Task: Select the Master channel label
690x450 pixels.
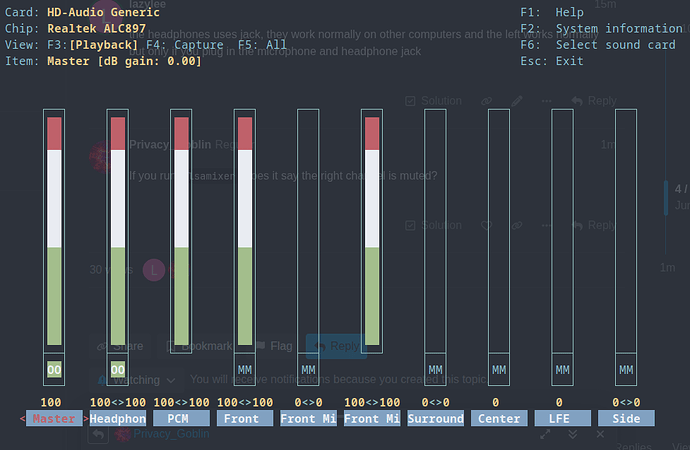Action: pyautogui.click(x=54, y=418)
